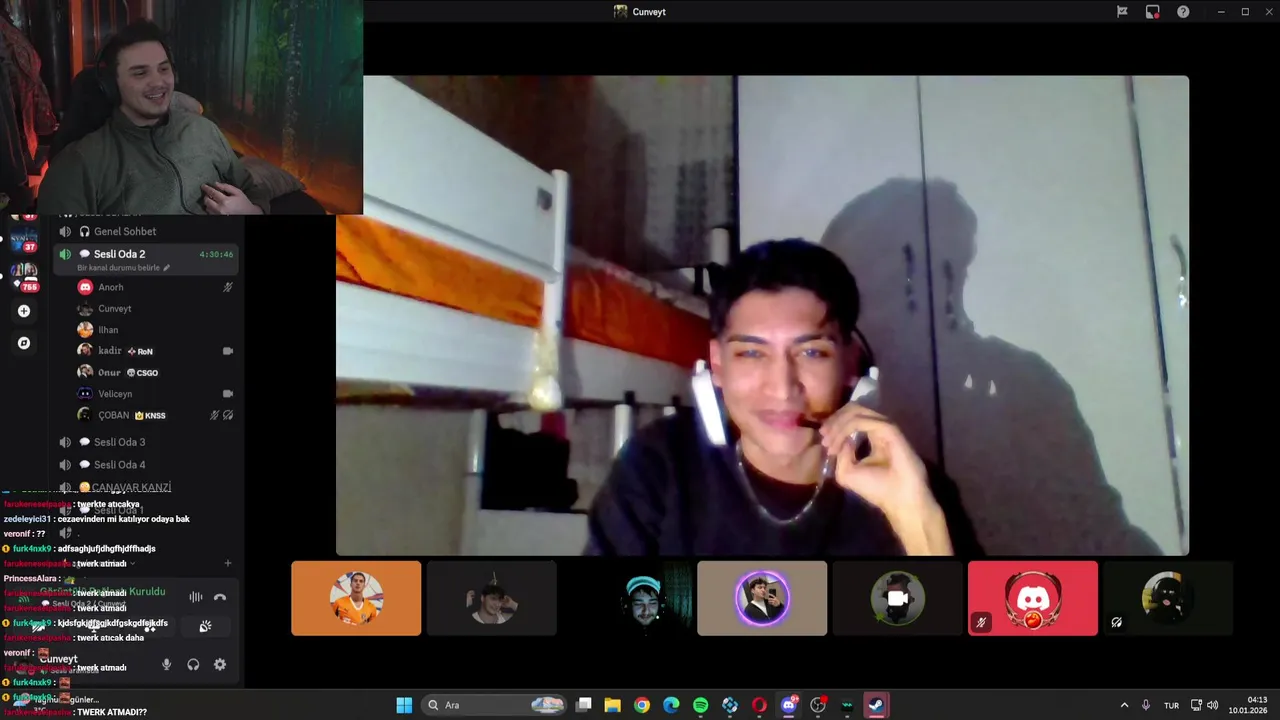Launch Microsoft Edge from taskbar
The width and height of the screenshot is (1280, 720).
[671, 705]
